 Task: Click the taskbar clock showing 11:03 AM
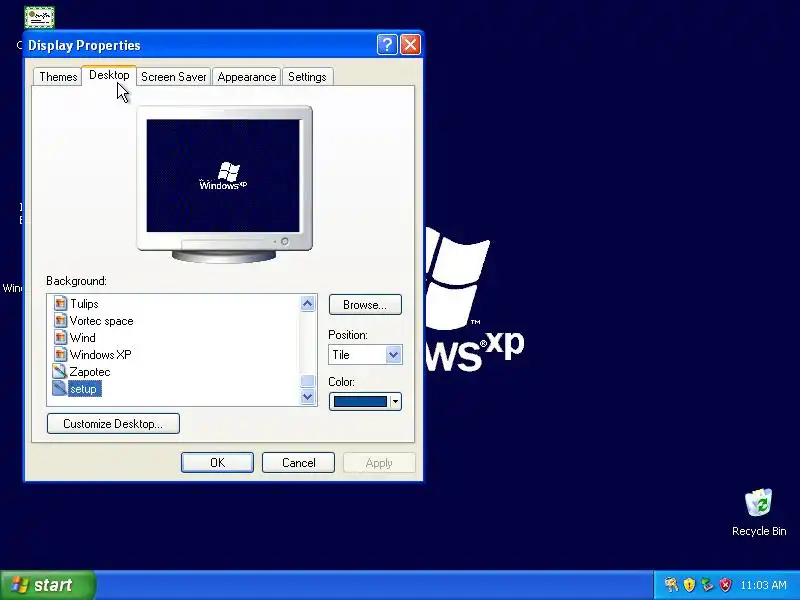pyautogui.click(x=763, y=585)
